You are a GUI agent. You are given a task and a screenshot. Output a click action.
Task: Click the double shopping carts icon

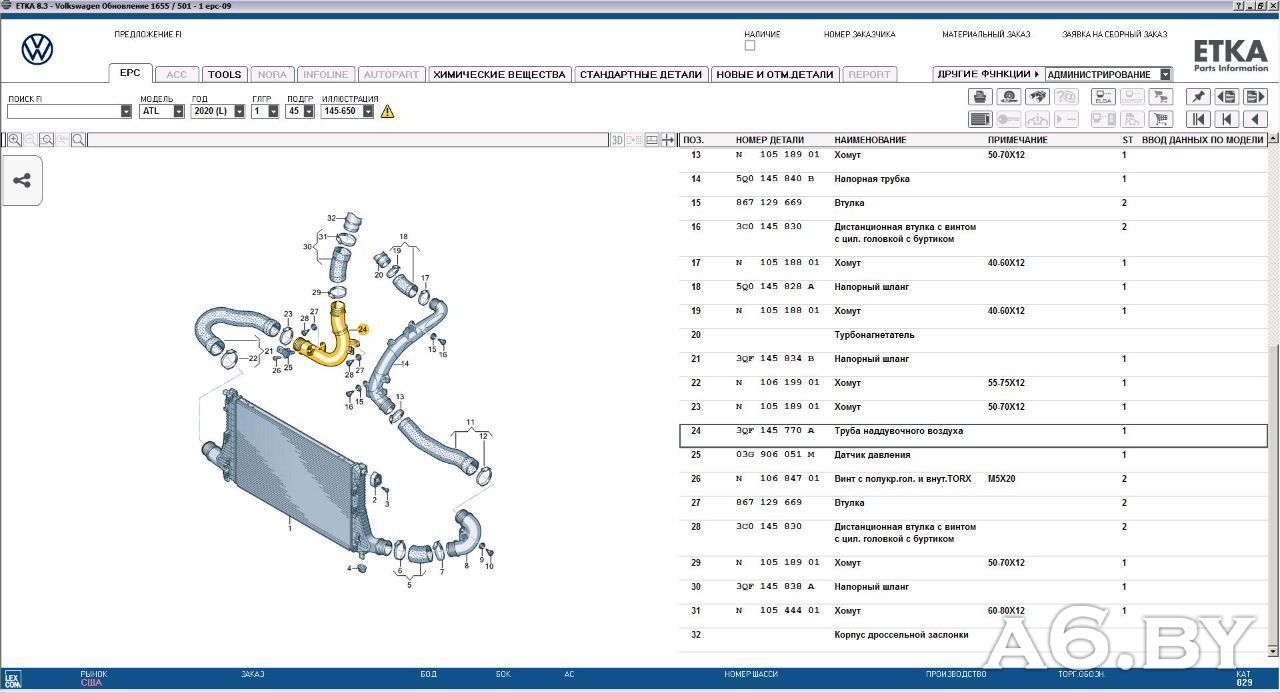[1161, 97]
